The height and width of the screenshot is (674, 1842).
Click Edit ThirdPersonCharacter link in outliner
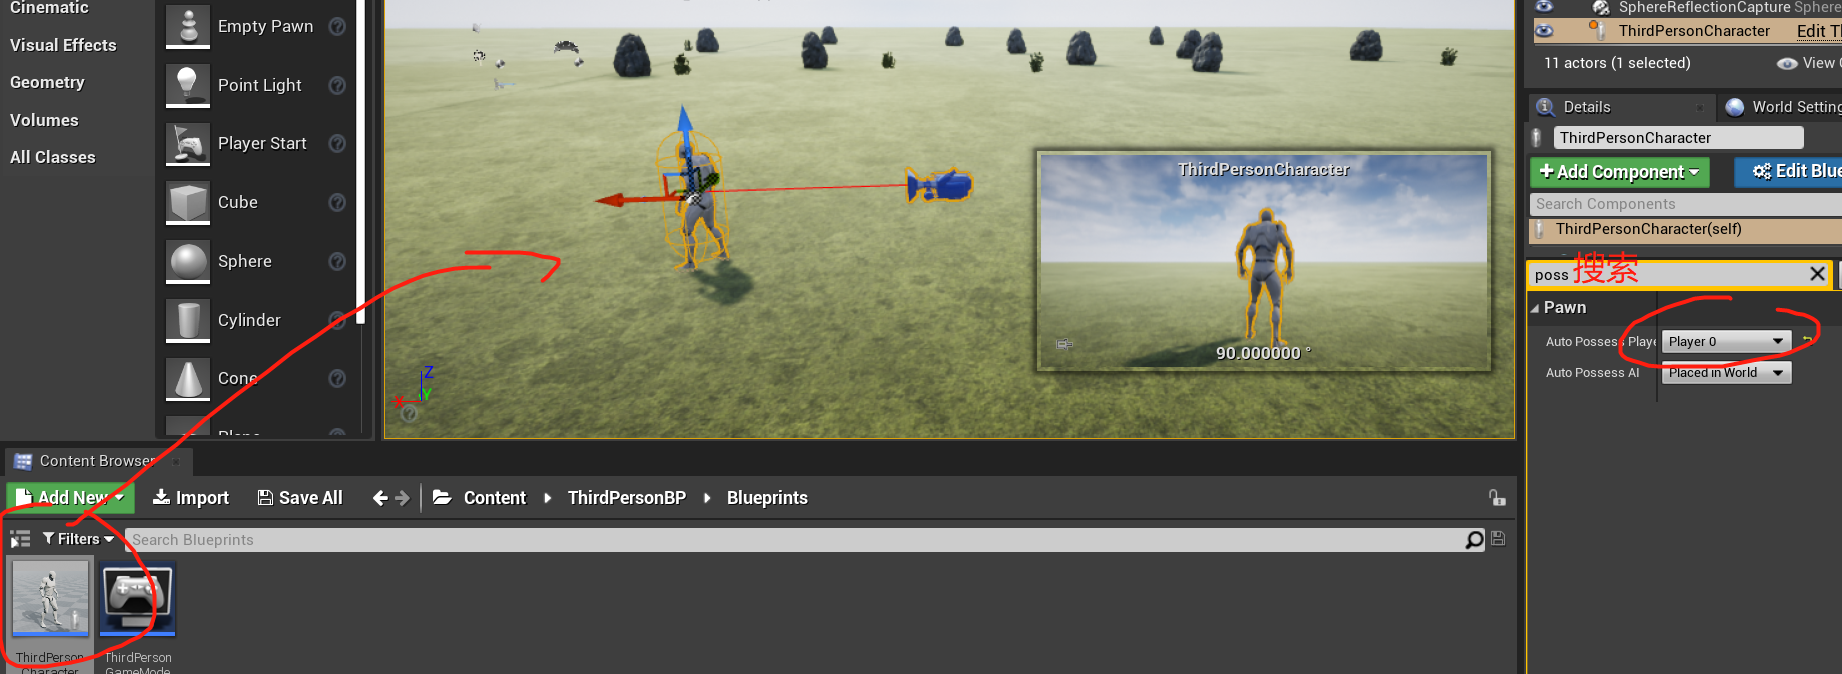click(1818, 31)
